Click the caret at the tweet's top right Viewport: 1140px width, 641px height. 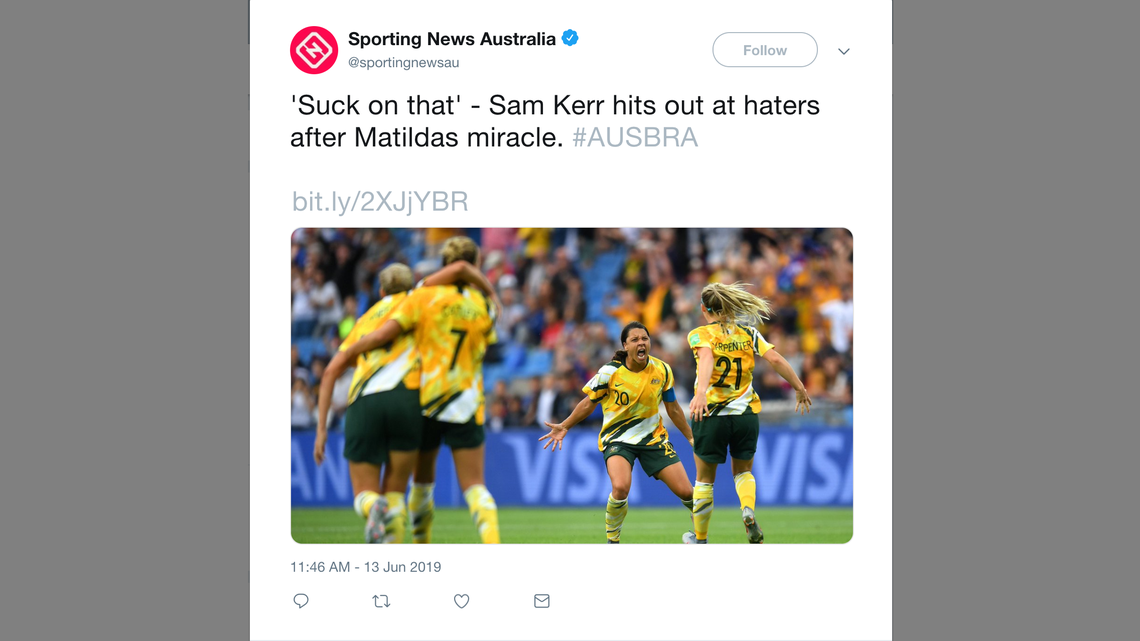click(843, 50)
